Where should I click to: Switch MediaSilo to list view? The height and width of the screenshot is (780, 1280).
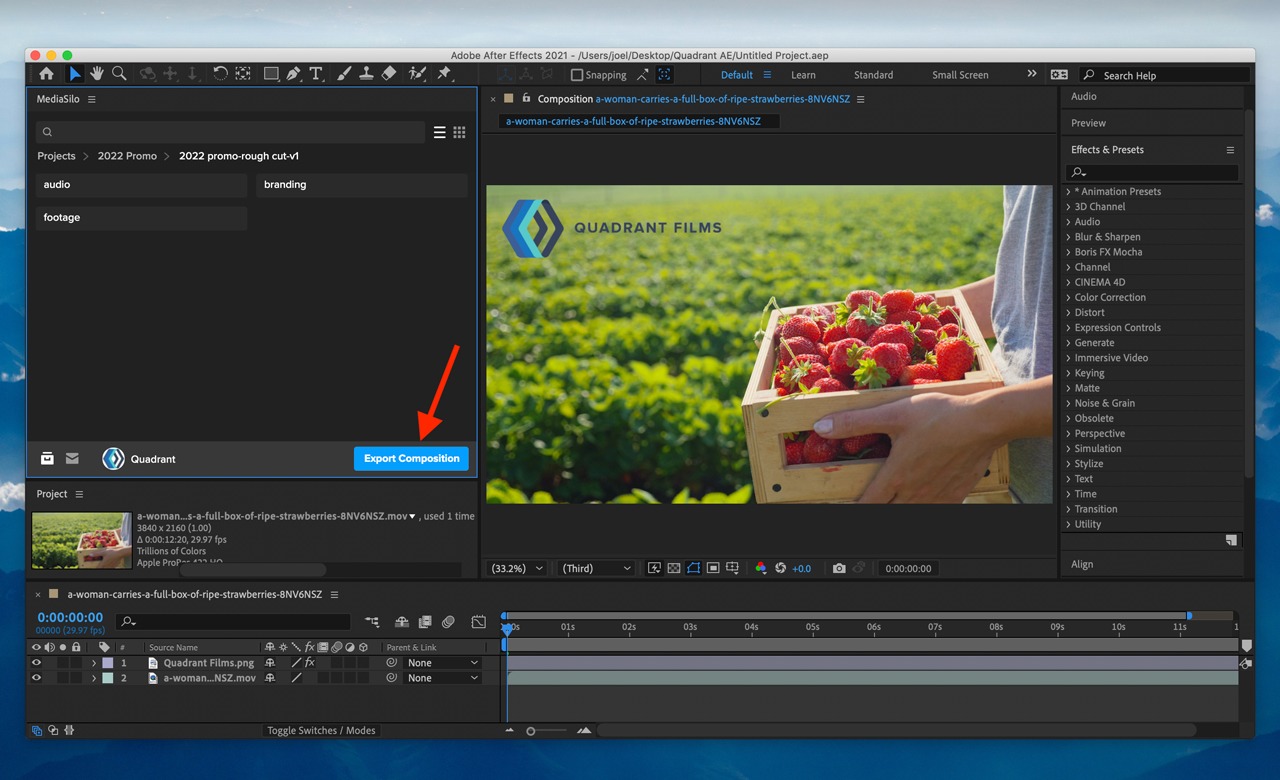pyautogui.click(x=439, y=132)
